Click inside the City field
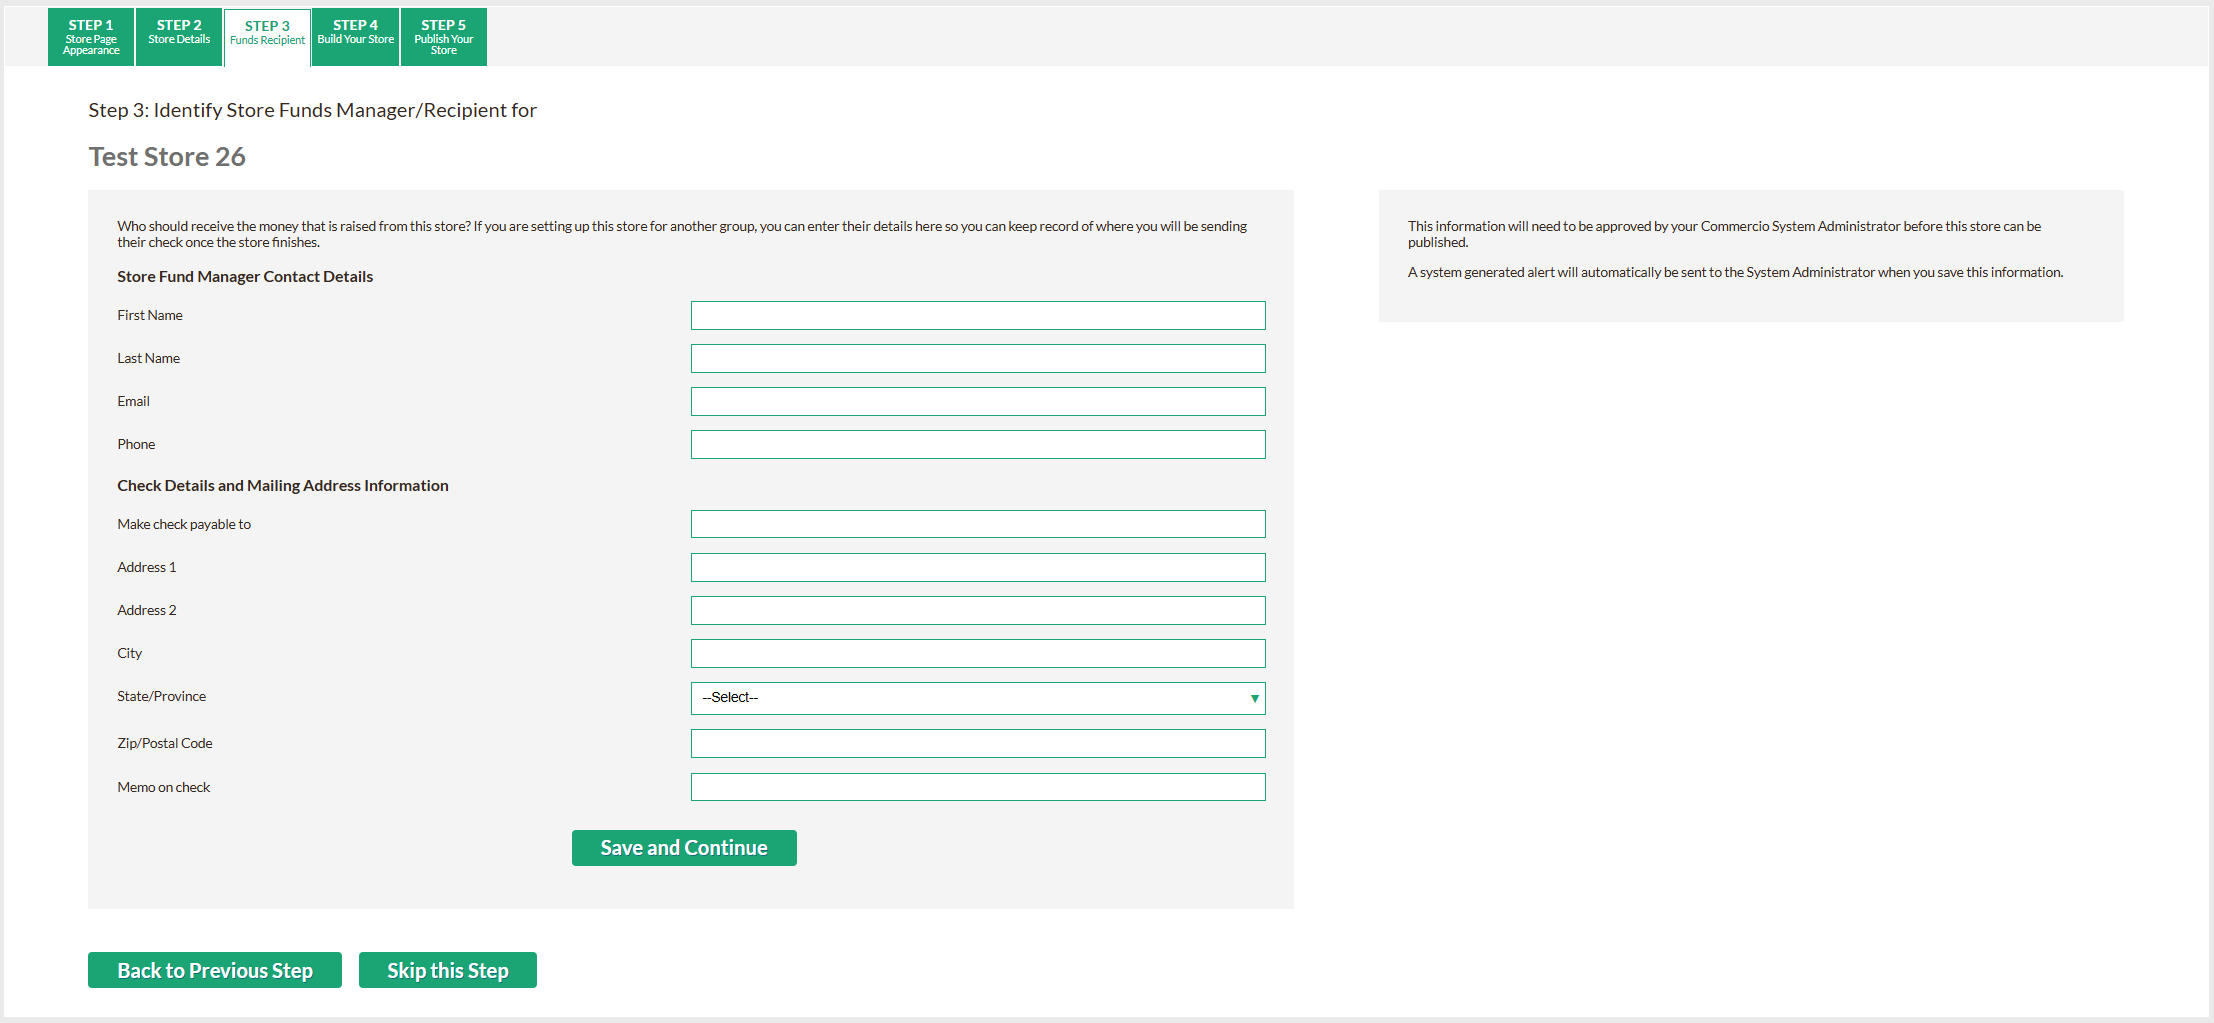2214x1023 pixels. [977, 654]
